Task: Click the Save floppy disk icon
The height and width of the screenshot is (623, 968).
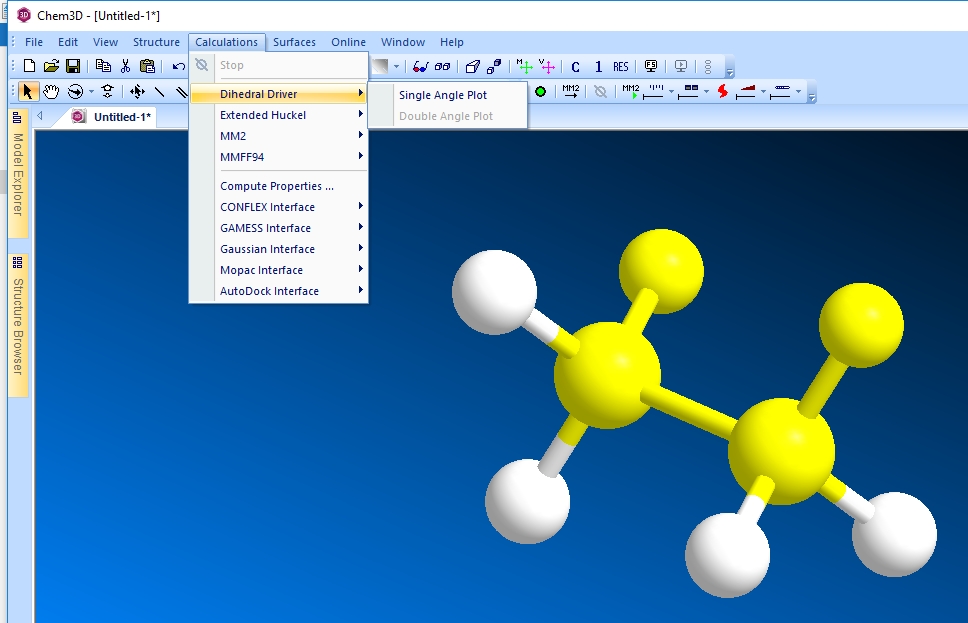Action: coord(73,67)
